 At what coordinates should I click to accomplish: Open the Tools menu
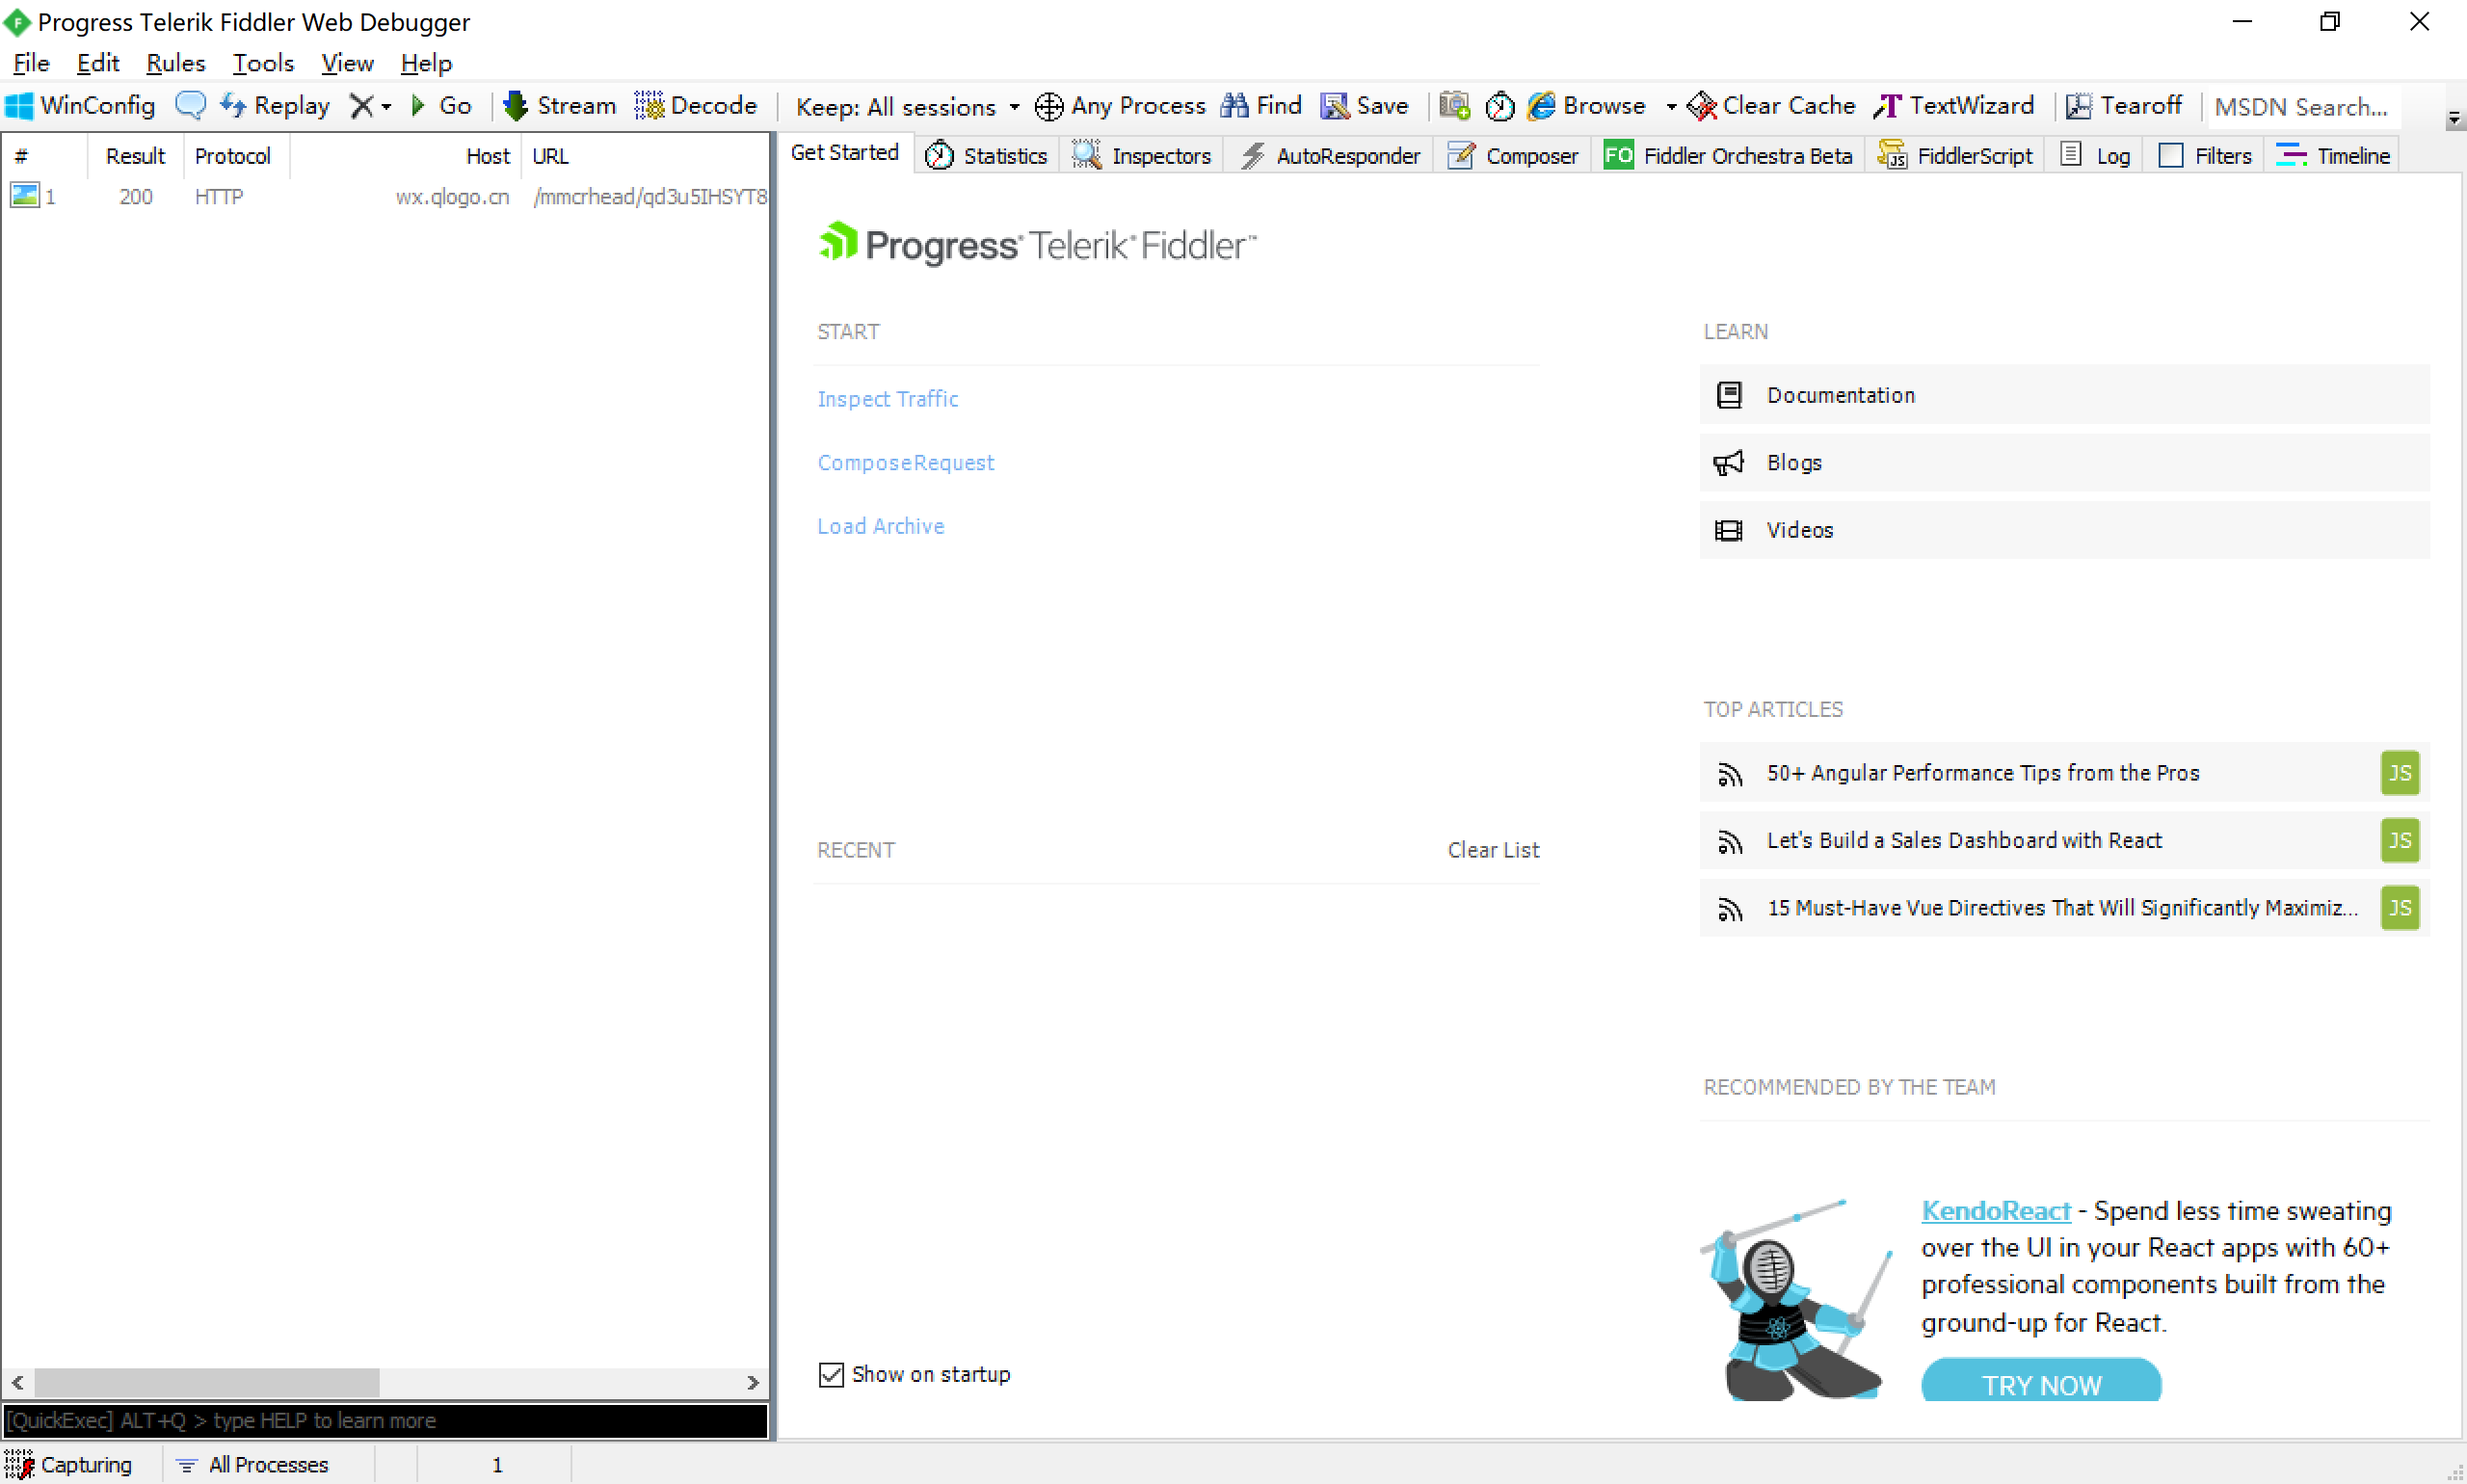tap(263, 63)
